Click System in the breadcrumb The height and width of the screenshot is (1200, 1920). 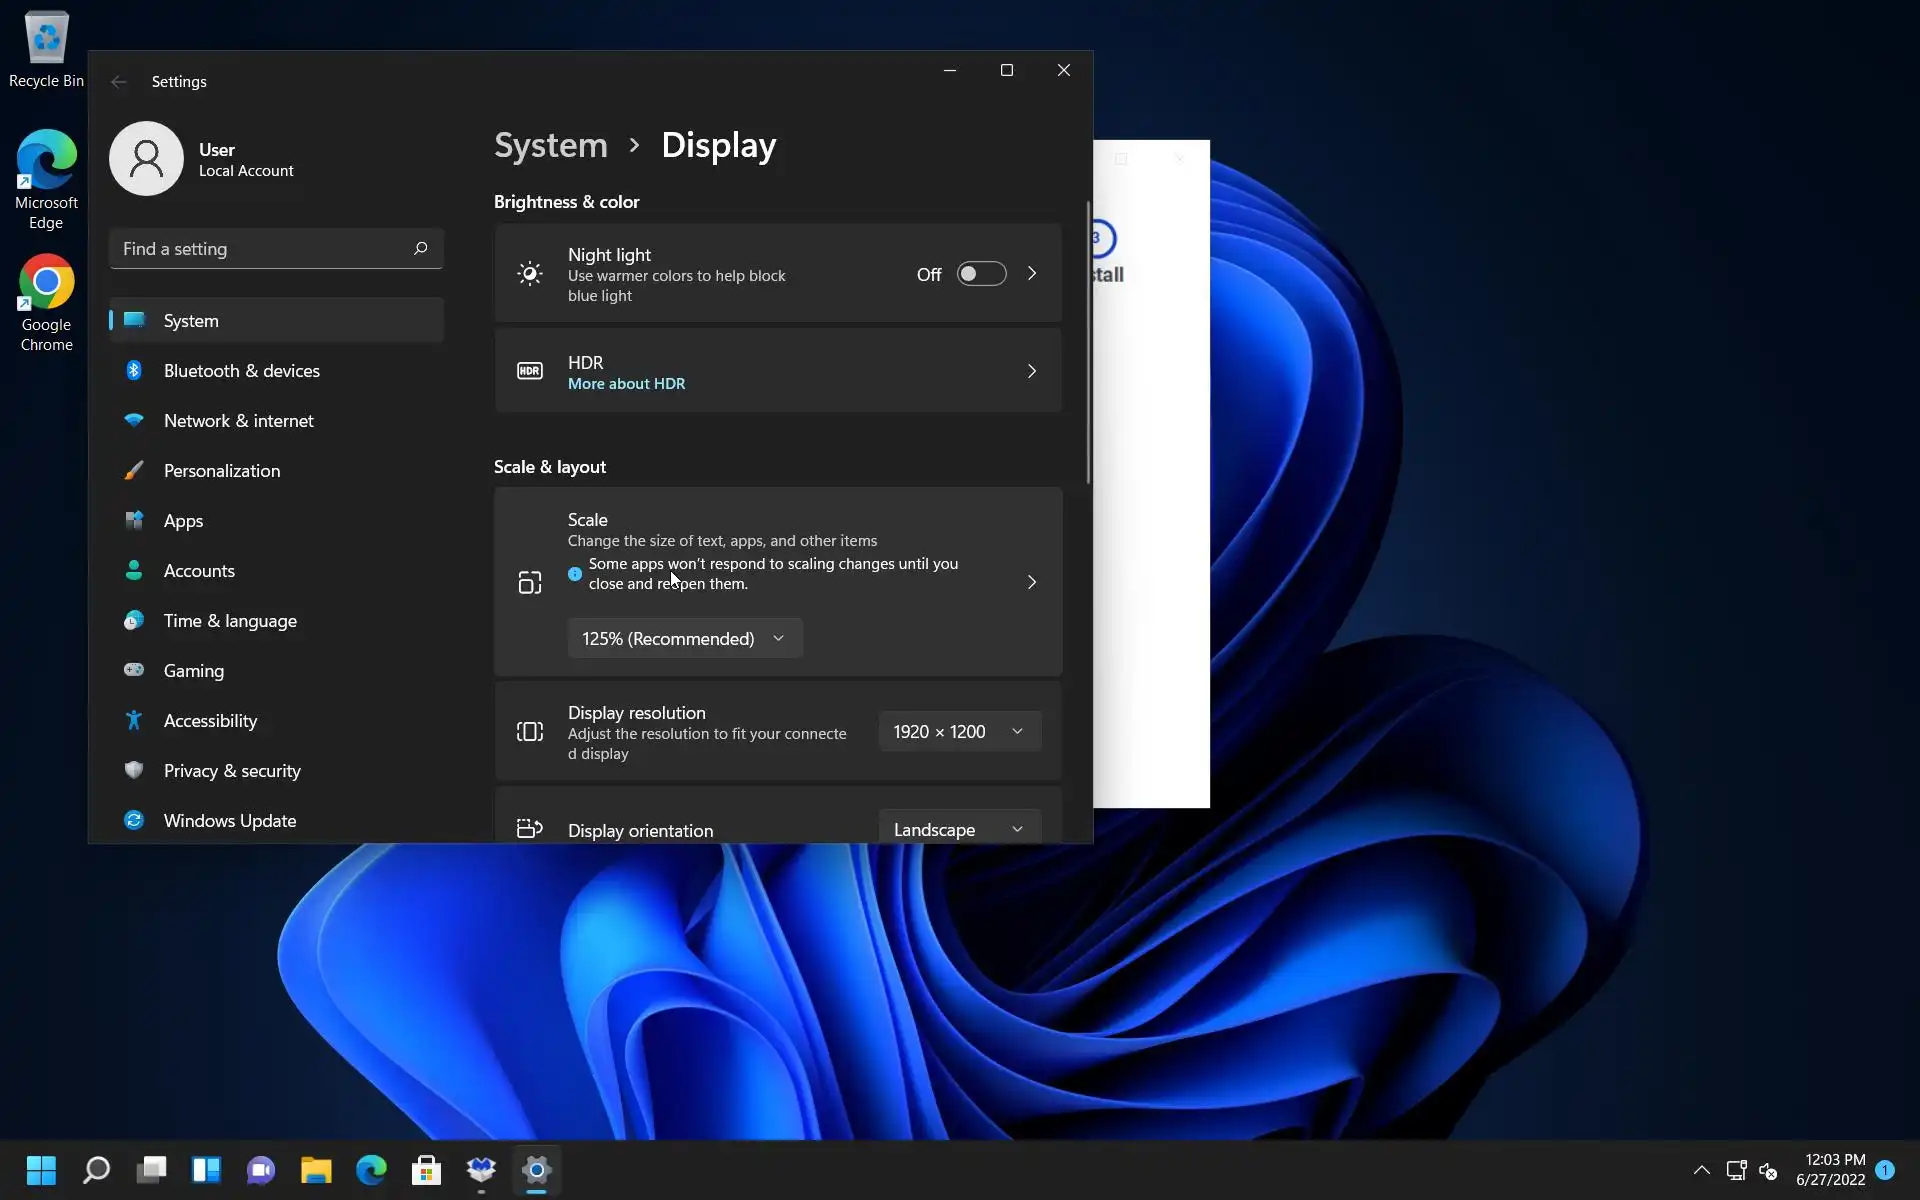[x=550, y=145]
